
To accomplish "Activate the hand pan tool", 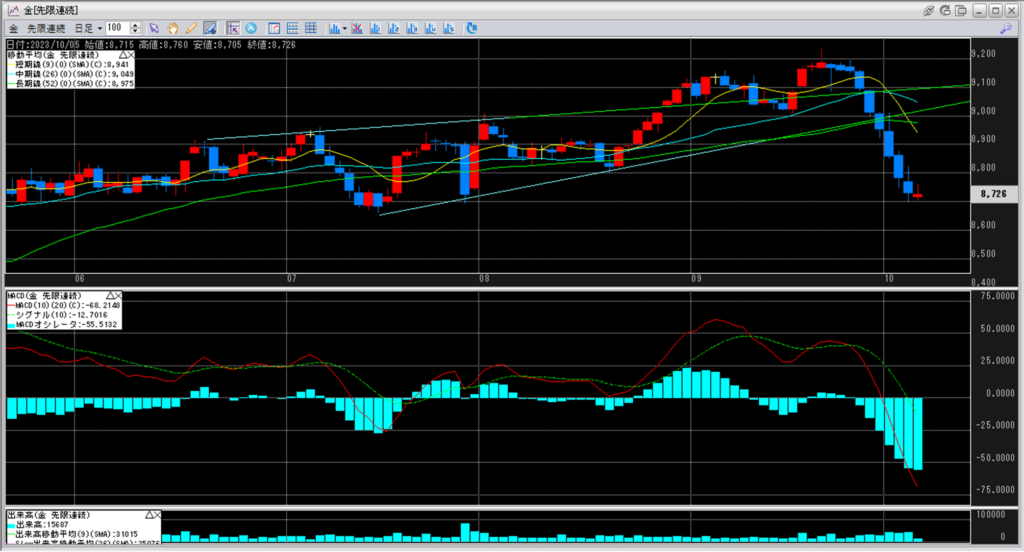I will pos(174,28).
